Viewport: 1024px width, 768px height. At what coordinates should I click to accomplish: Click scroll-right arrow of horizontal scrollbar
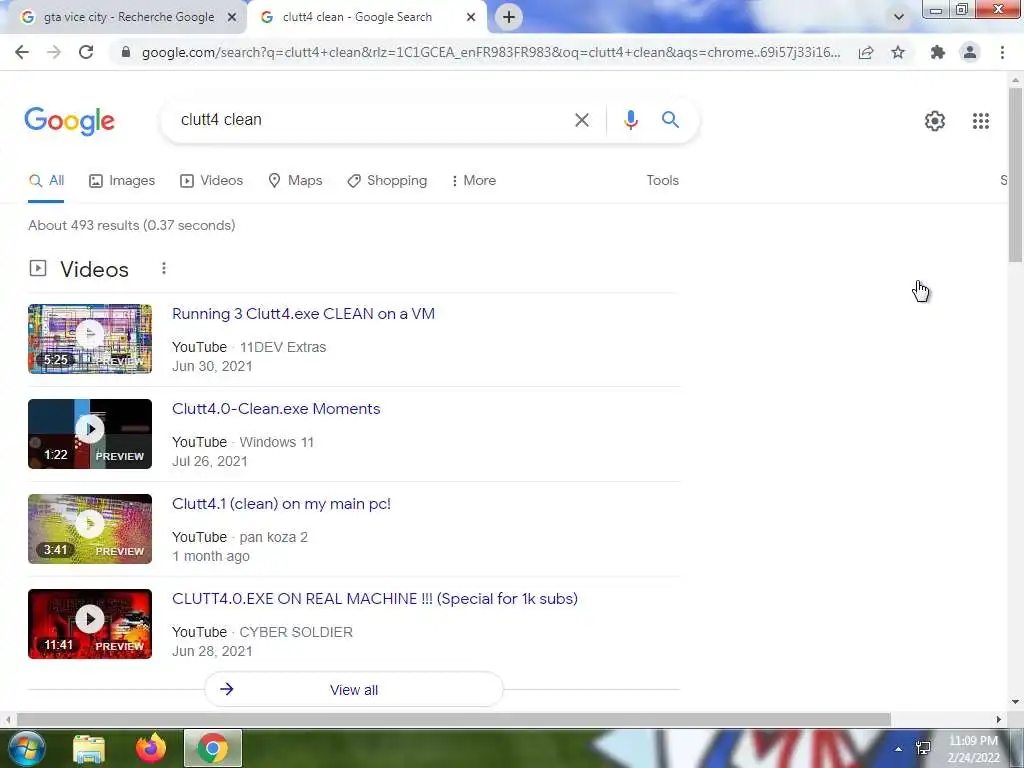pyautogui.click(x=999, y=719)
